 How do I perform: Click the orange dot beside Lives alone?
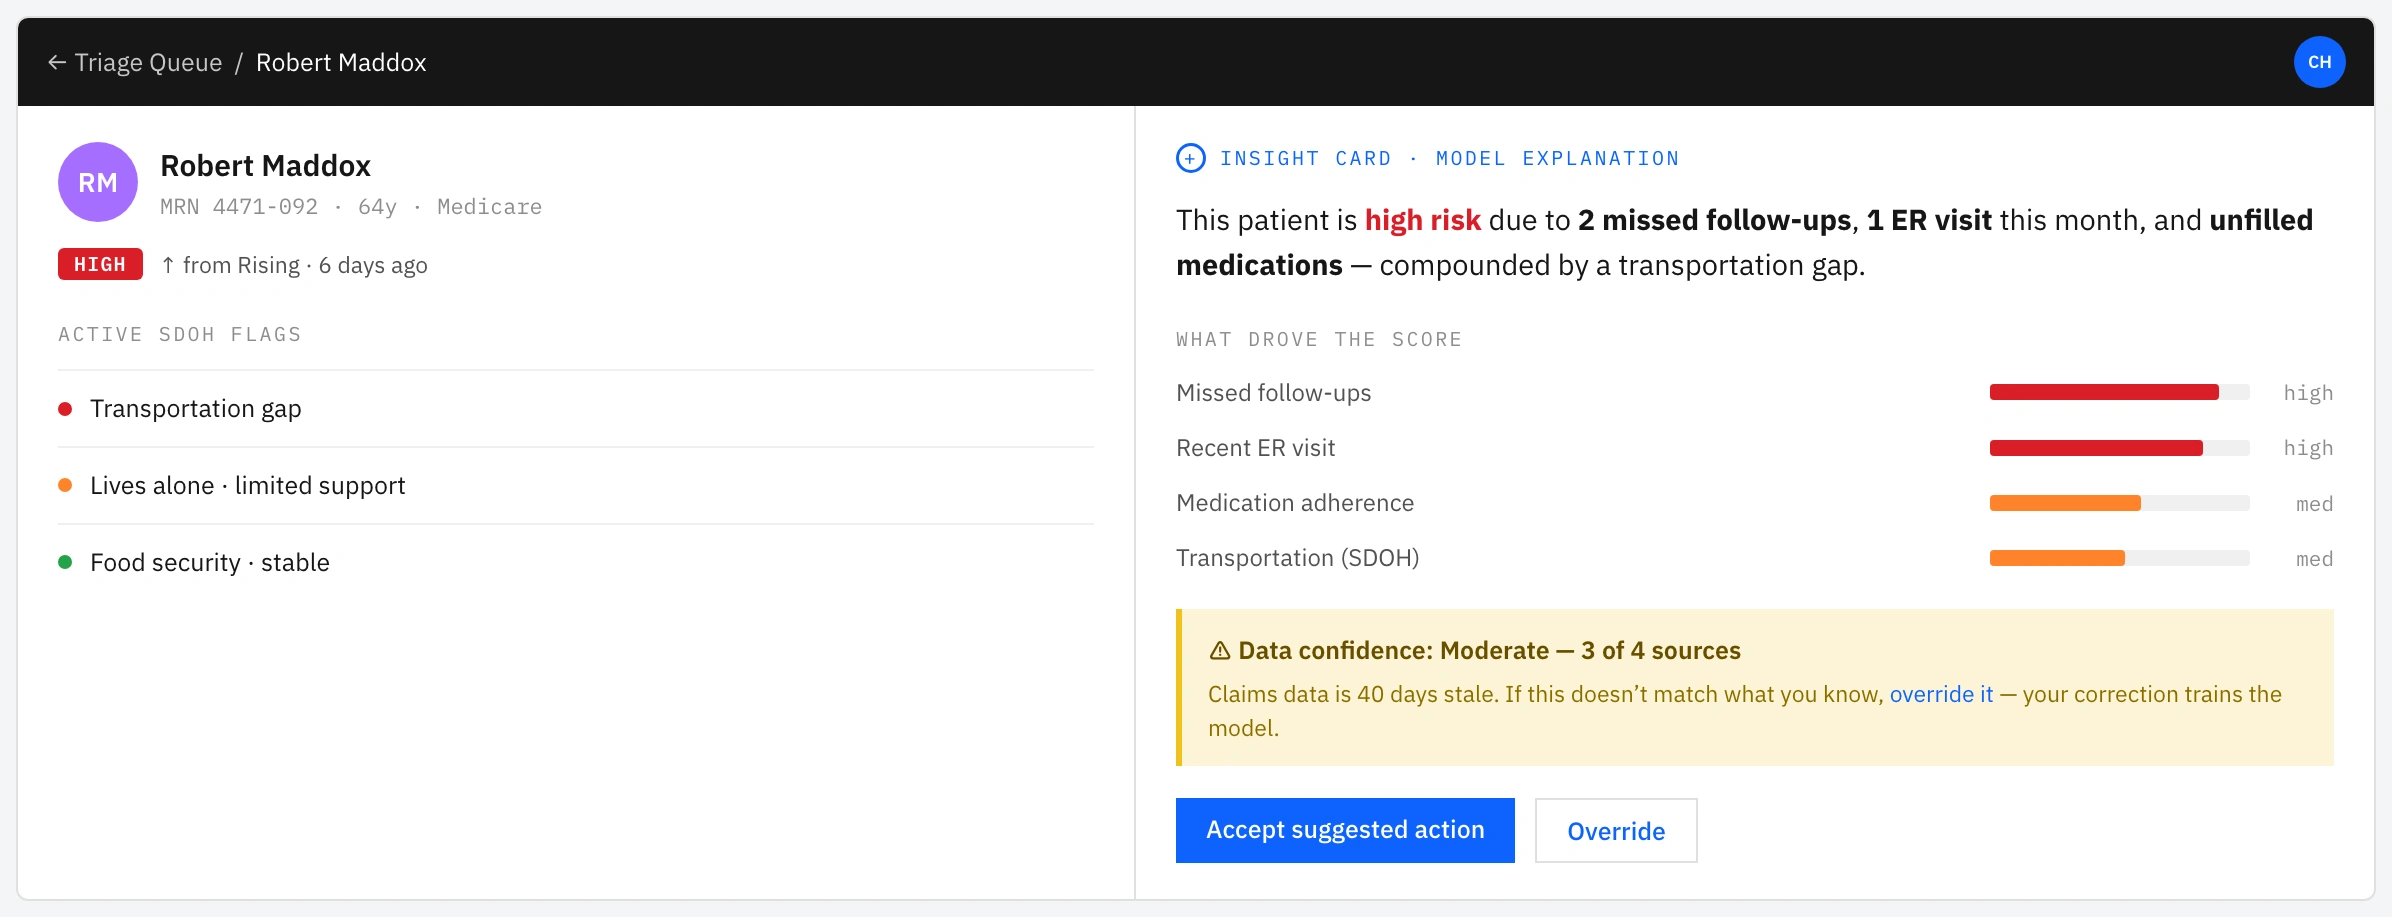pos(65,485)
